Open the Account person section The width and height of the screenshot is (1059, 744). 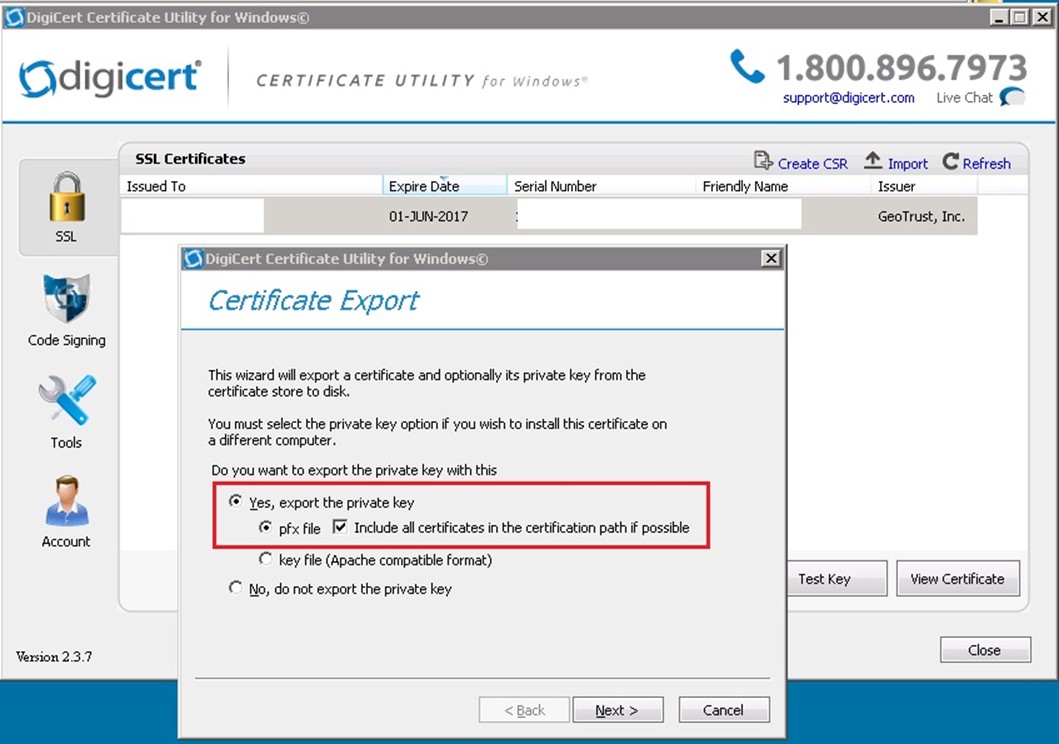66,511
